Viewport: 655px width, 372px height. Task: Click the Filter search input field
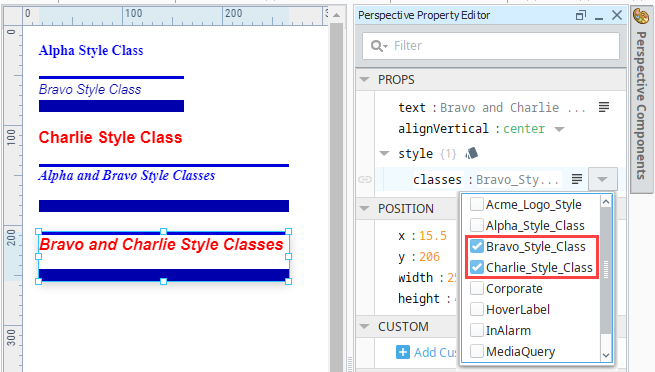coord(490,46)
